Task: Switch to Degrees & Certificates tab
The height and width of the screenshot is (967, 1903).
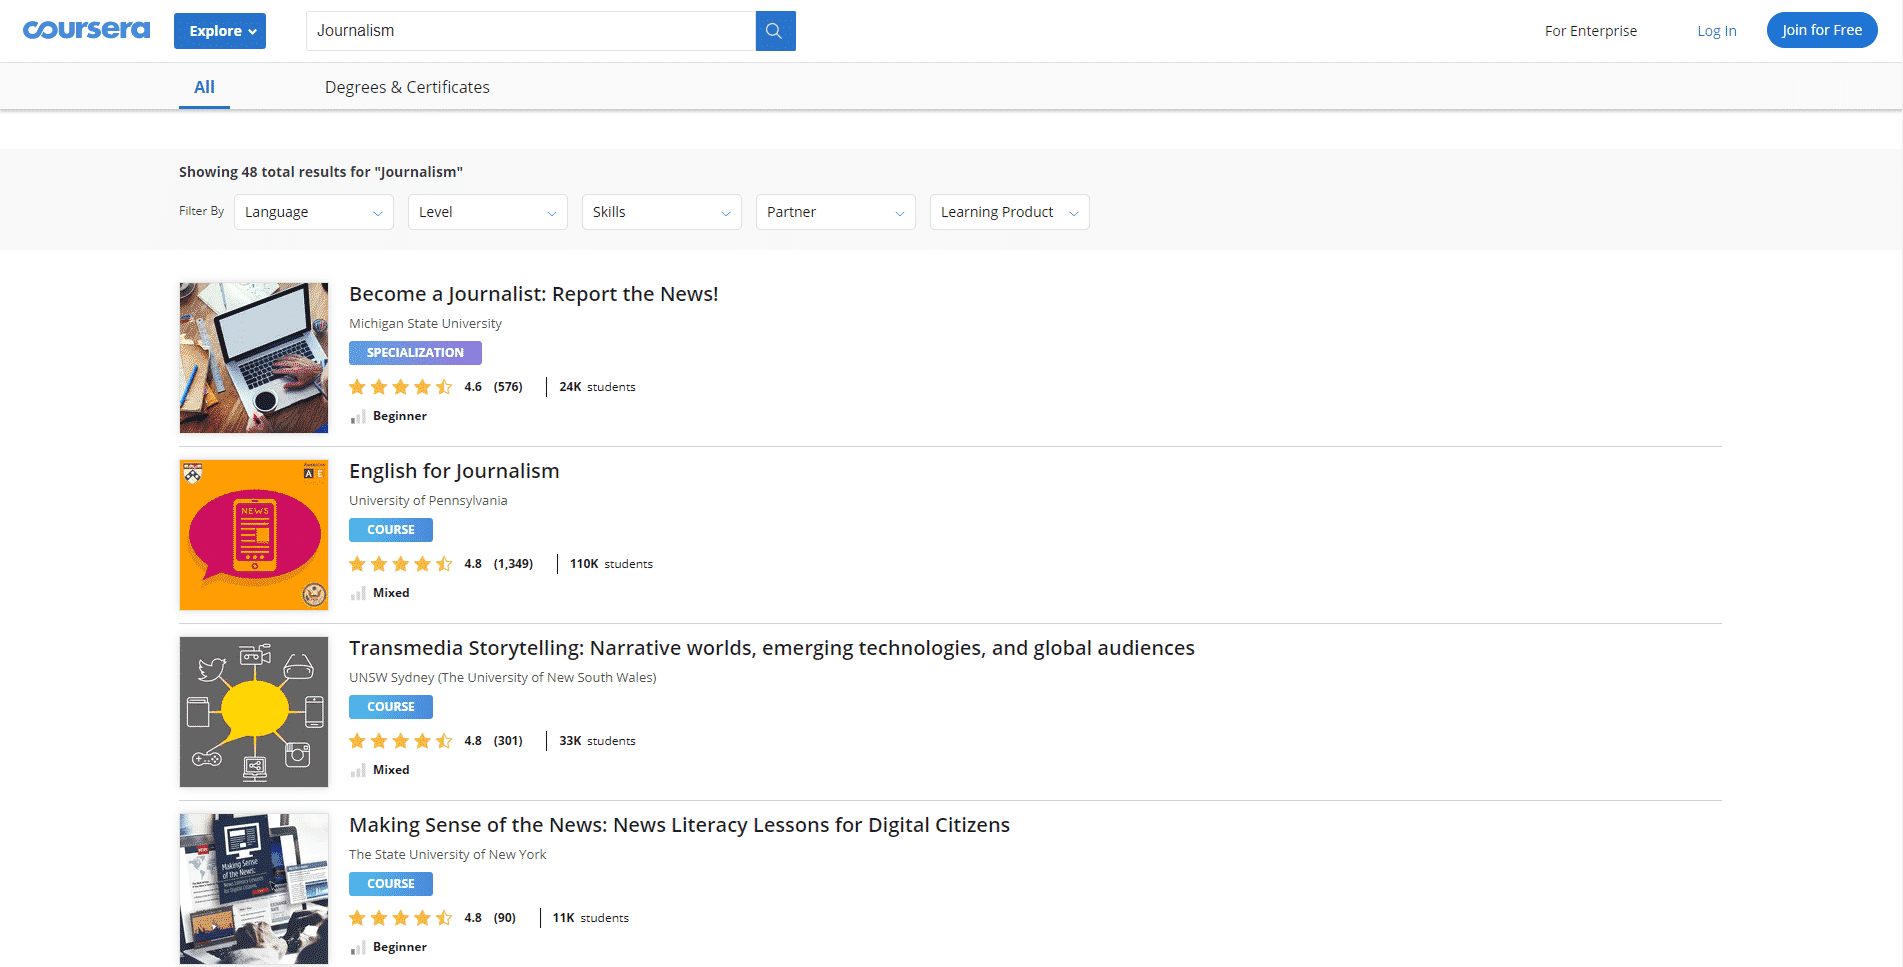Action: coord(407,87)
